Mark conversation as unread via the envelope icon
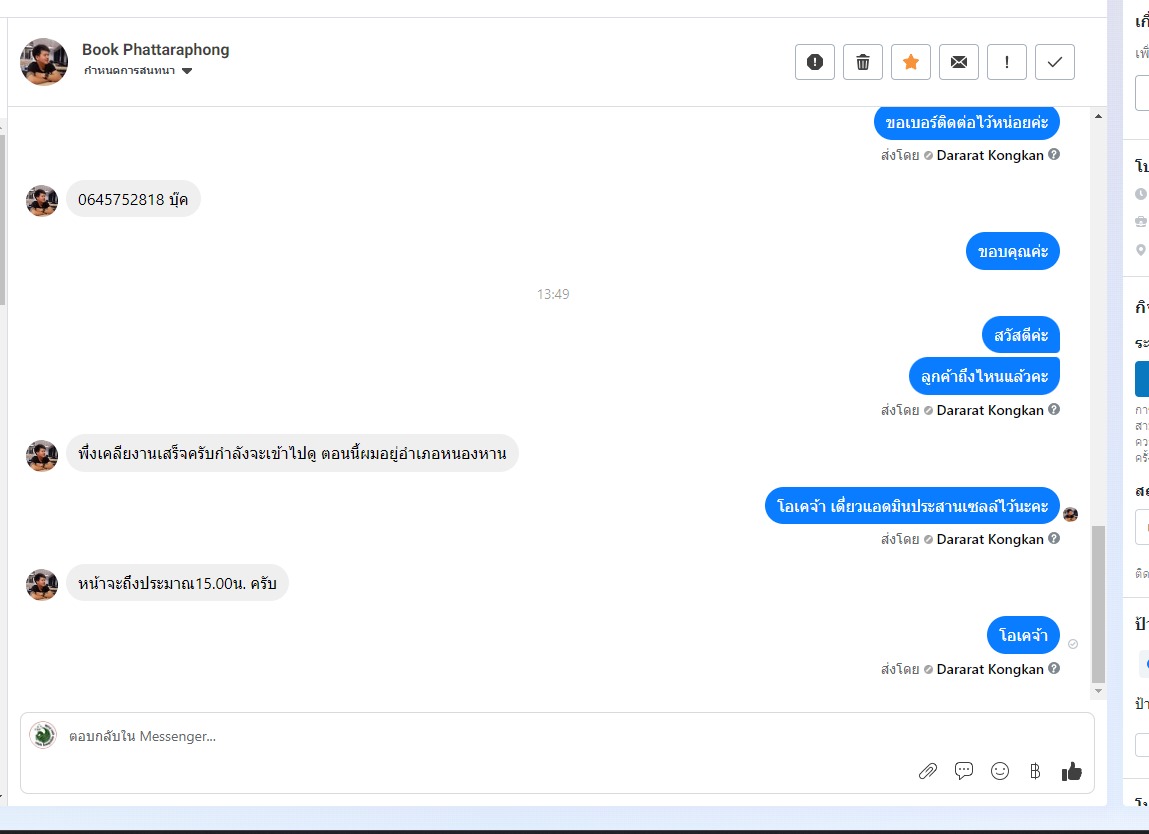 click(958, 62)
